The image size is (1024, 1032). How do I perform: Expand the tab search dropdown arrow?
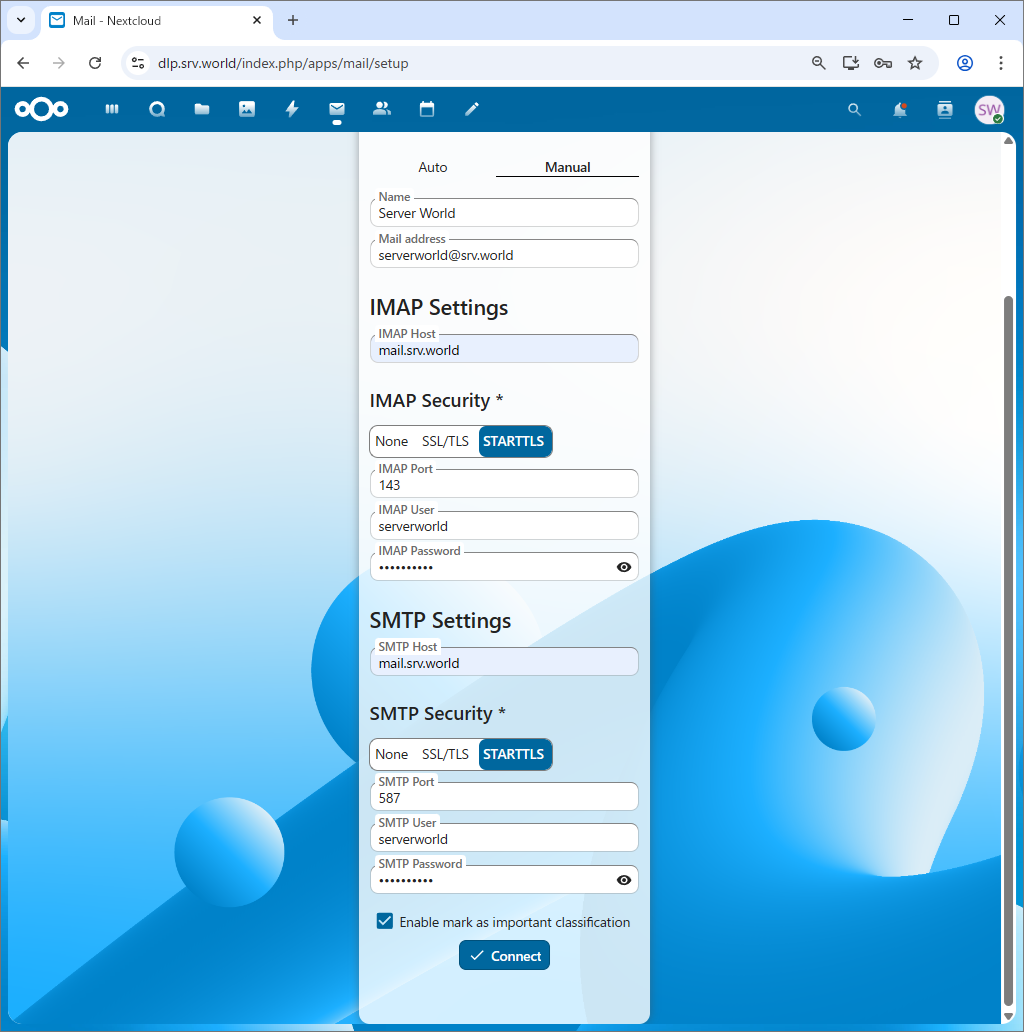click(21, 20)
